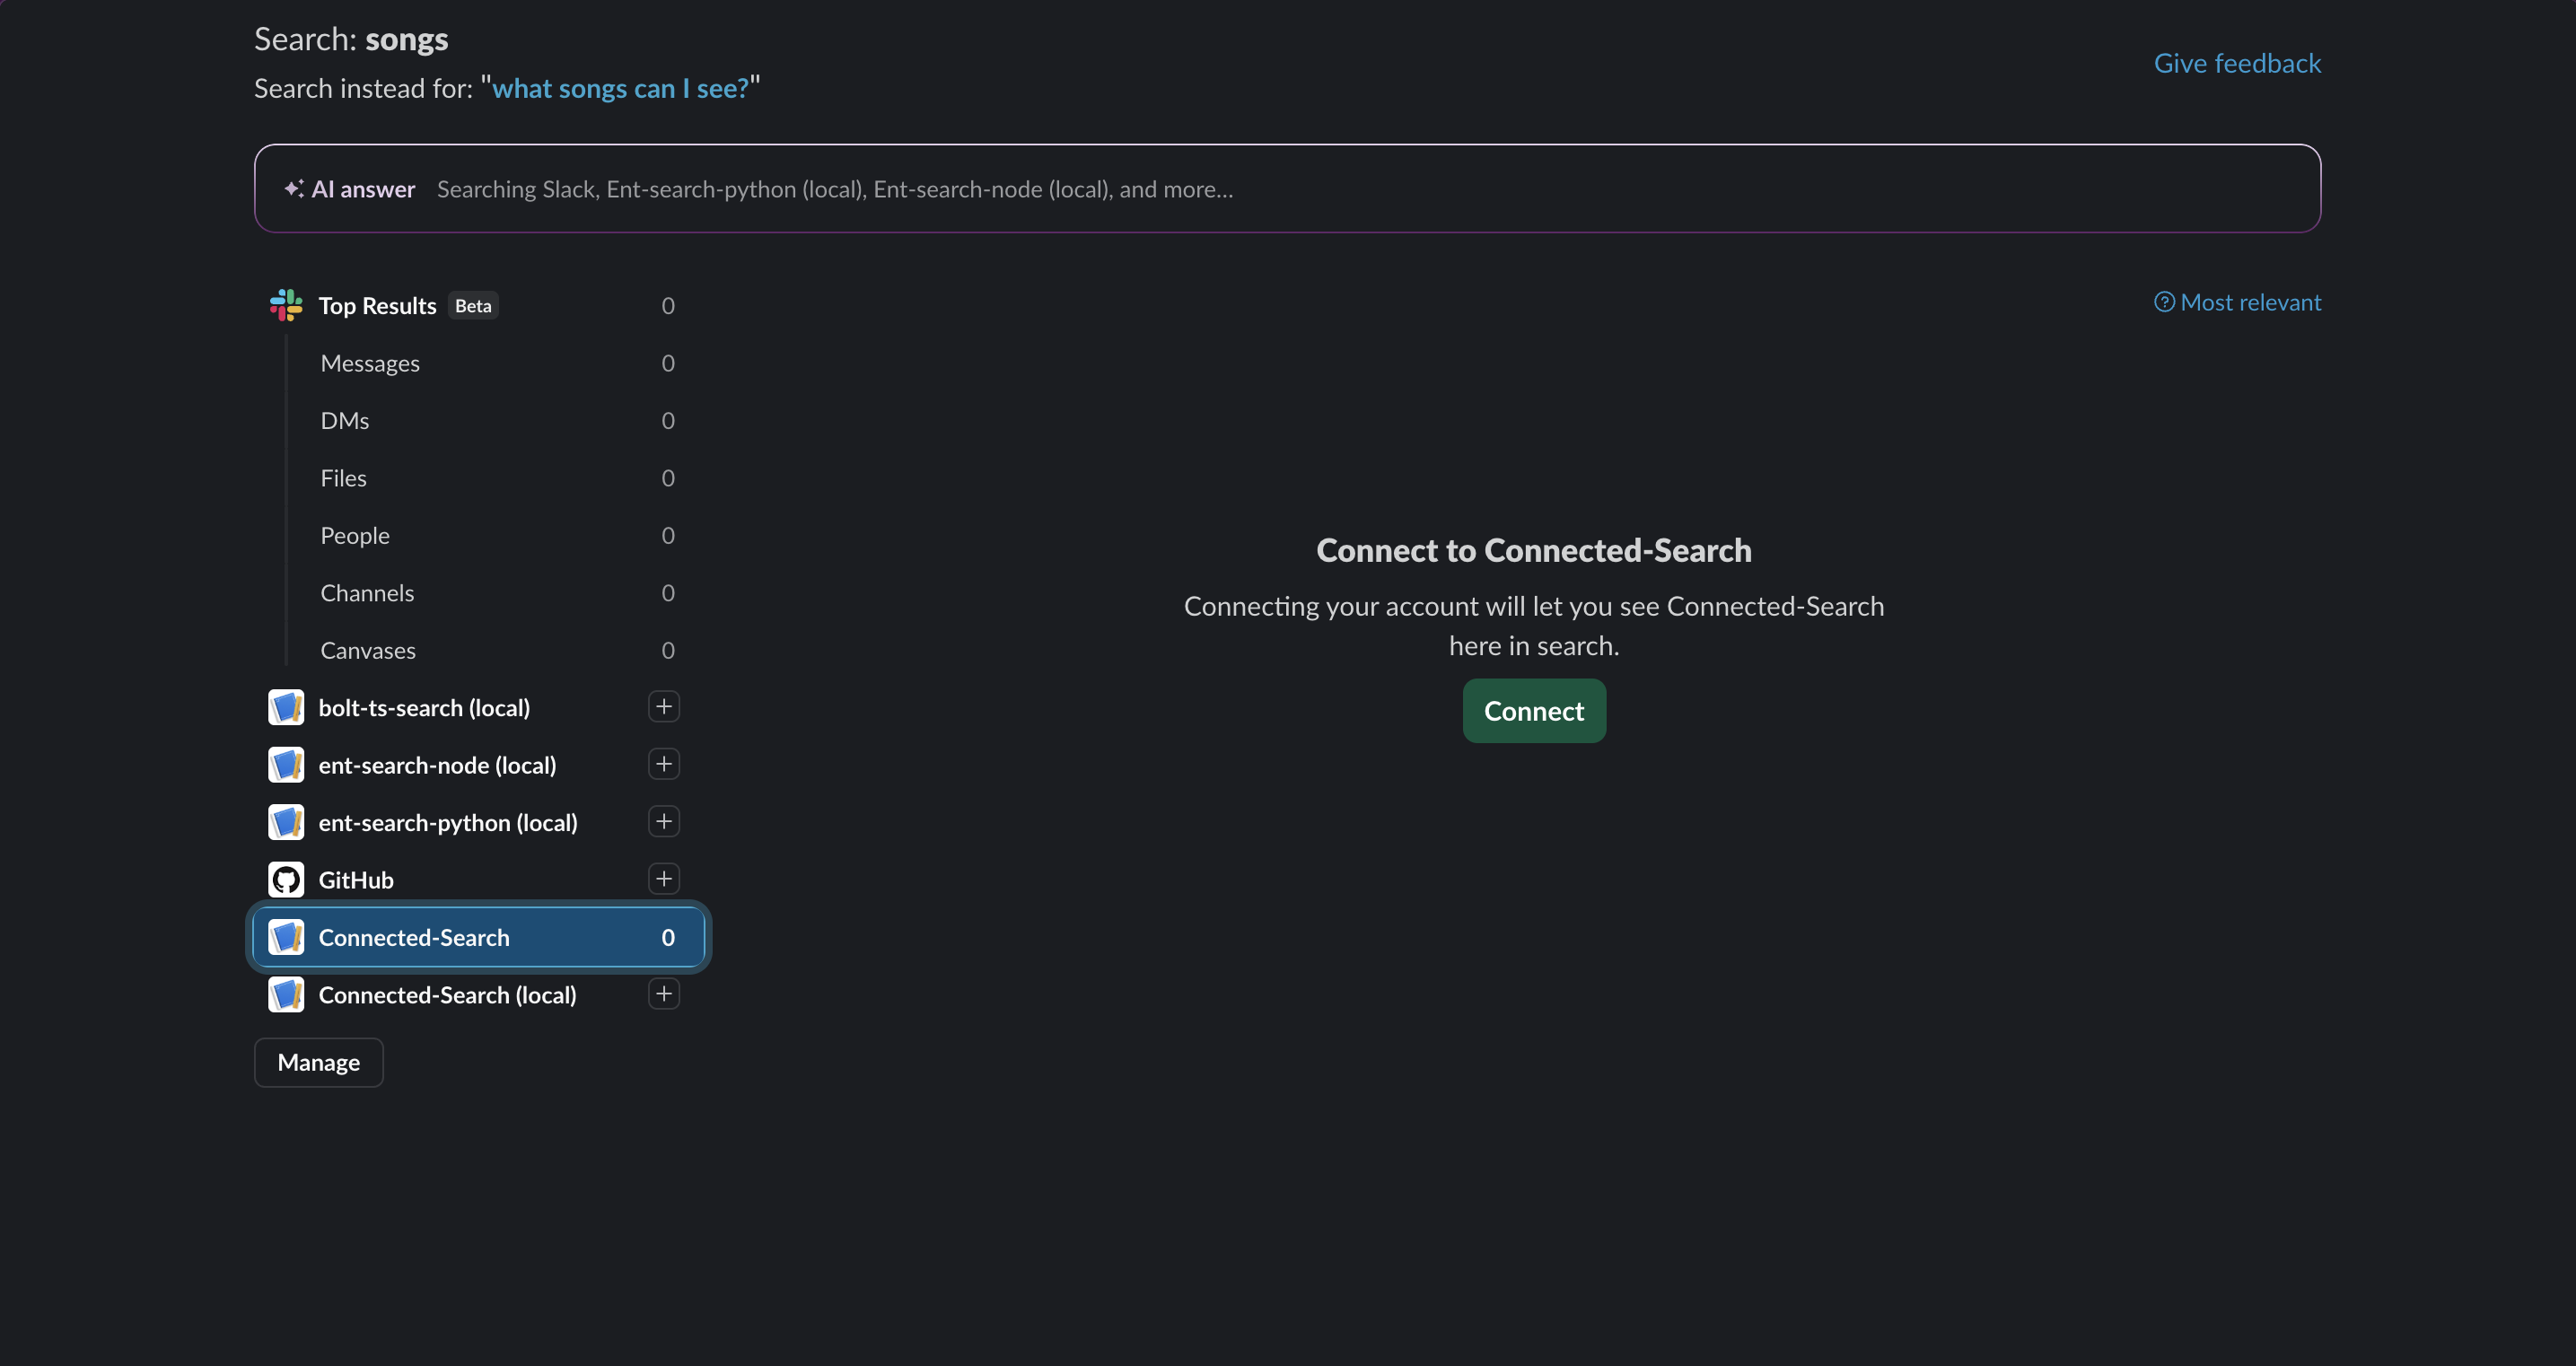This screenshot has height=1366, width=2576.
Task: Open the Manage button
Action: [318, 1062]
